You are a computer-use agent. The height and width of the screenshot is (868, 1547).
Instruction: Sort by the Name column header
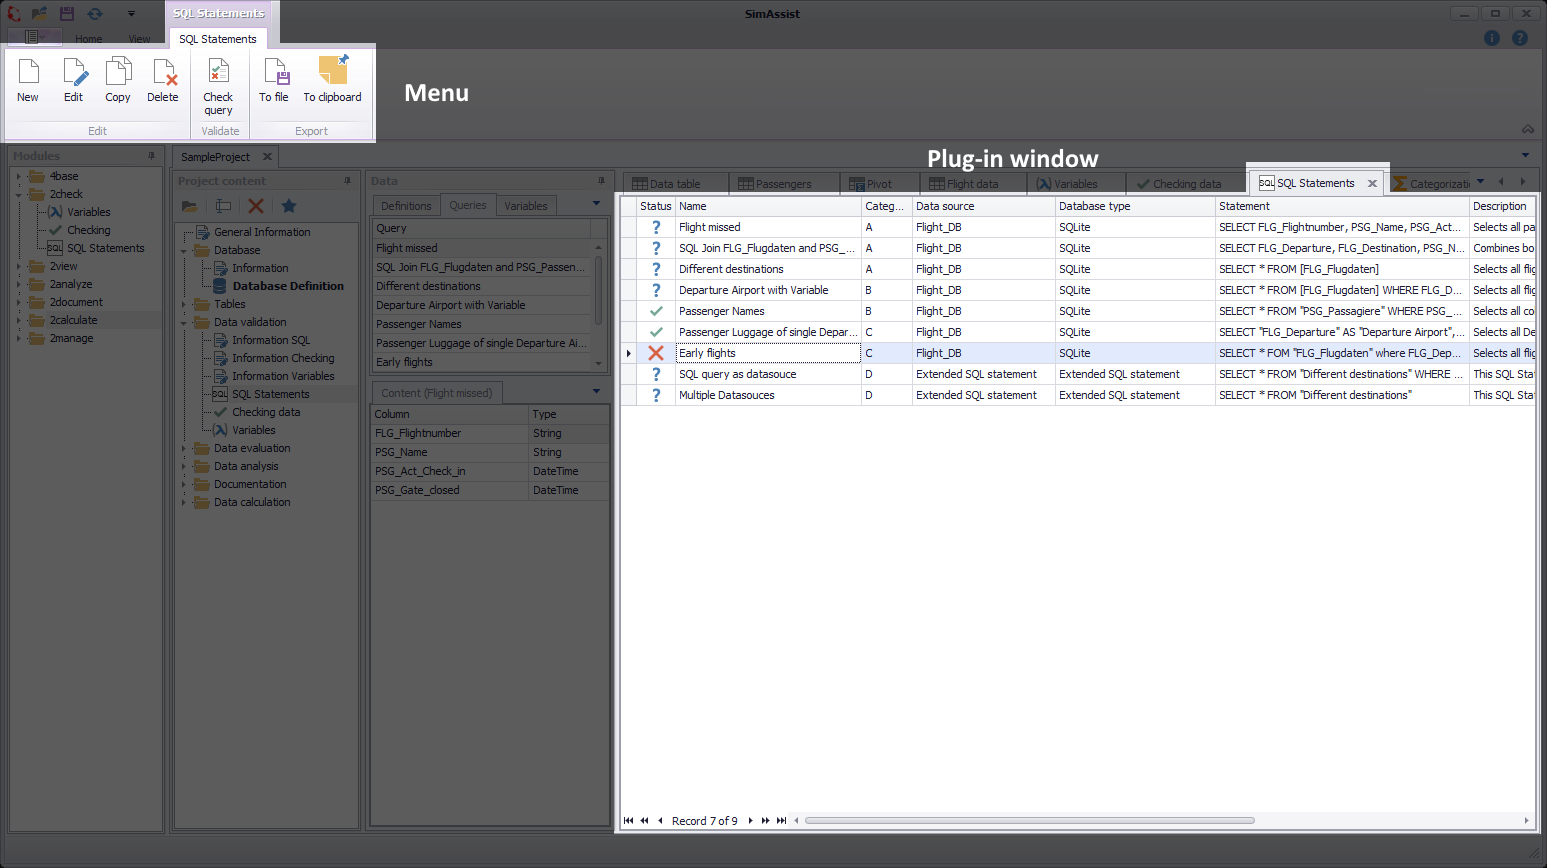[768, 206]
